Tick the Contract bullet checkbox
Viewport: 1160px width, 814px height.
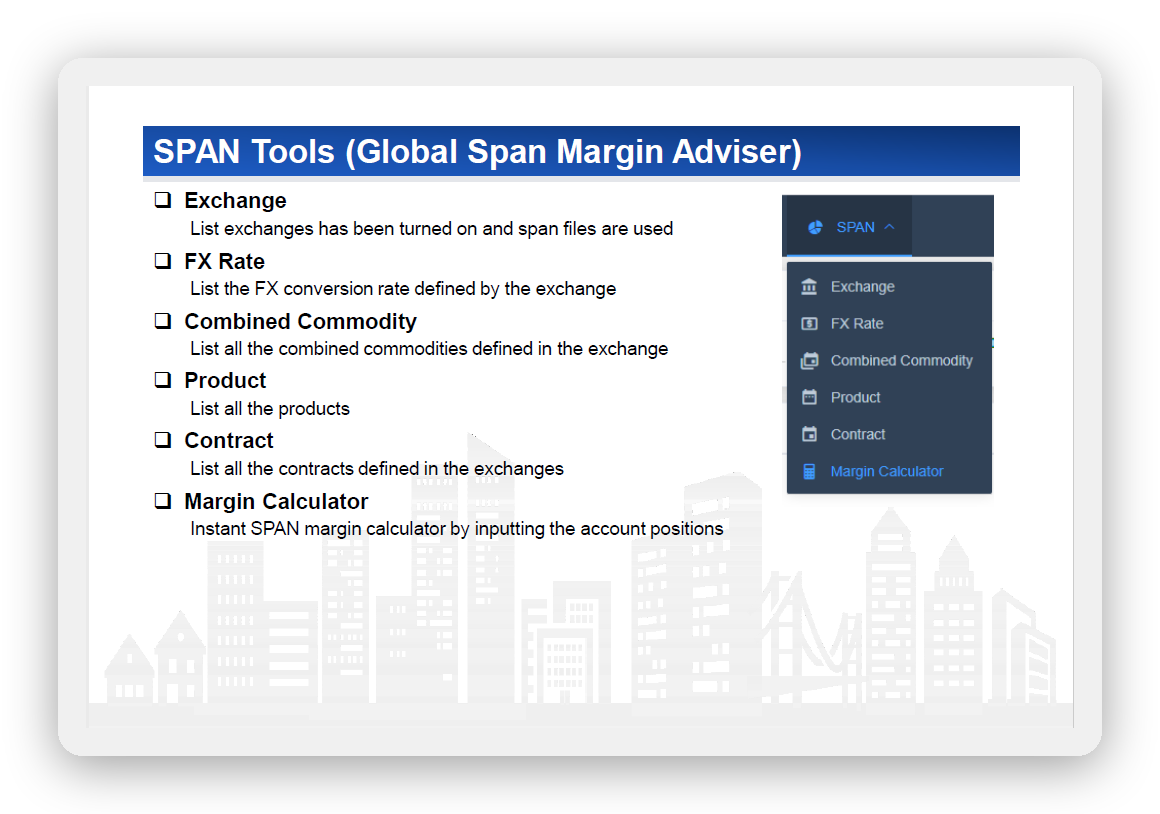pos(163,440)
